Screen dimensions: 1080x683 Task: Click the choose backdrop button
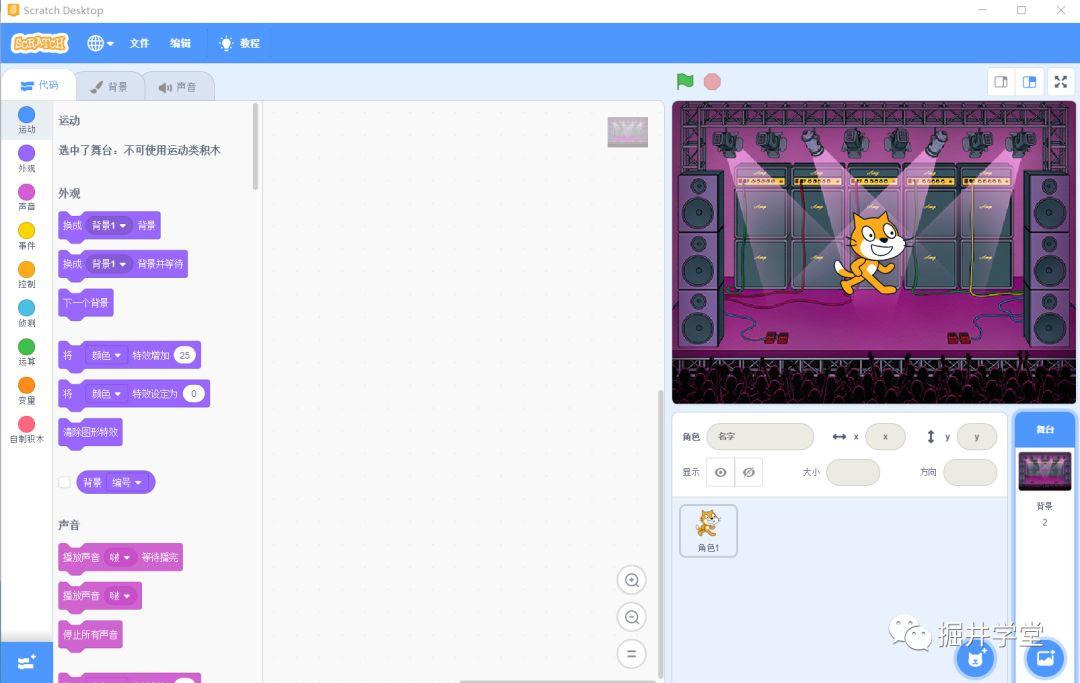pyautogui.click(x=1045, y=659)
